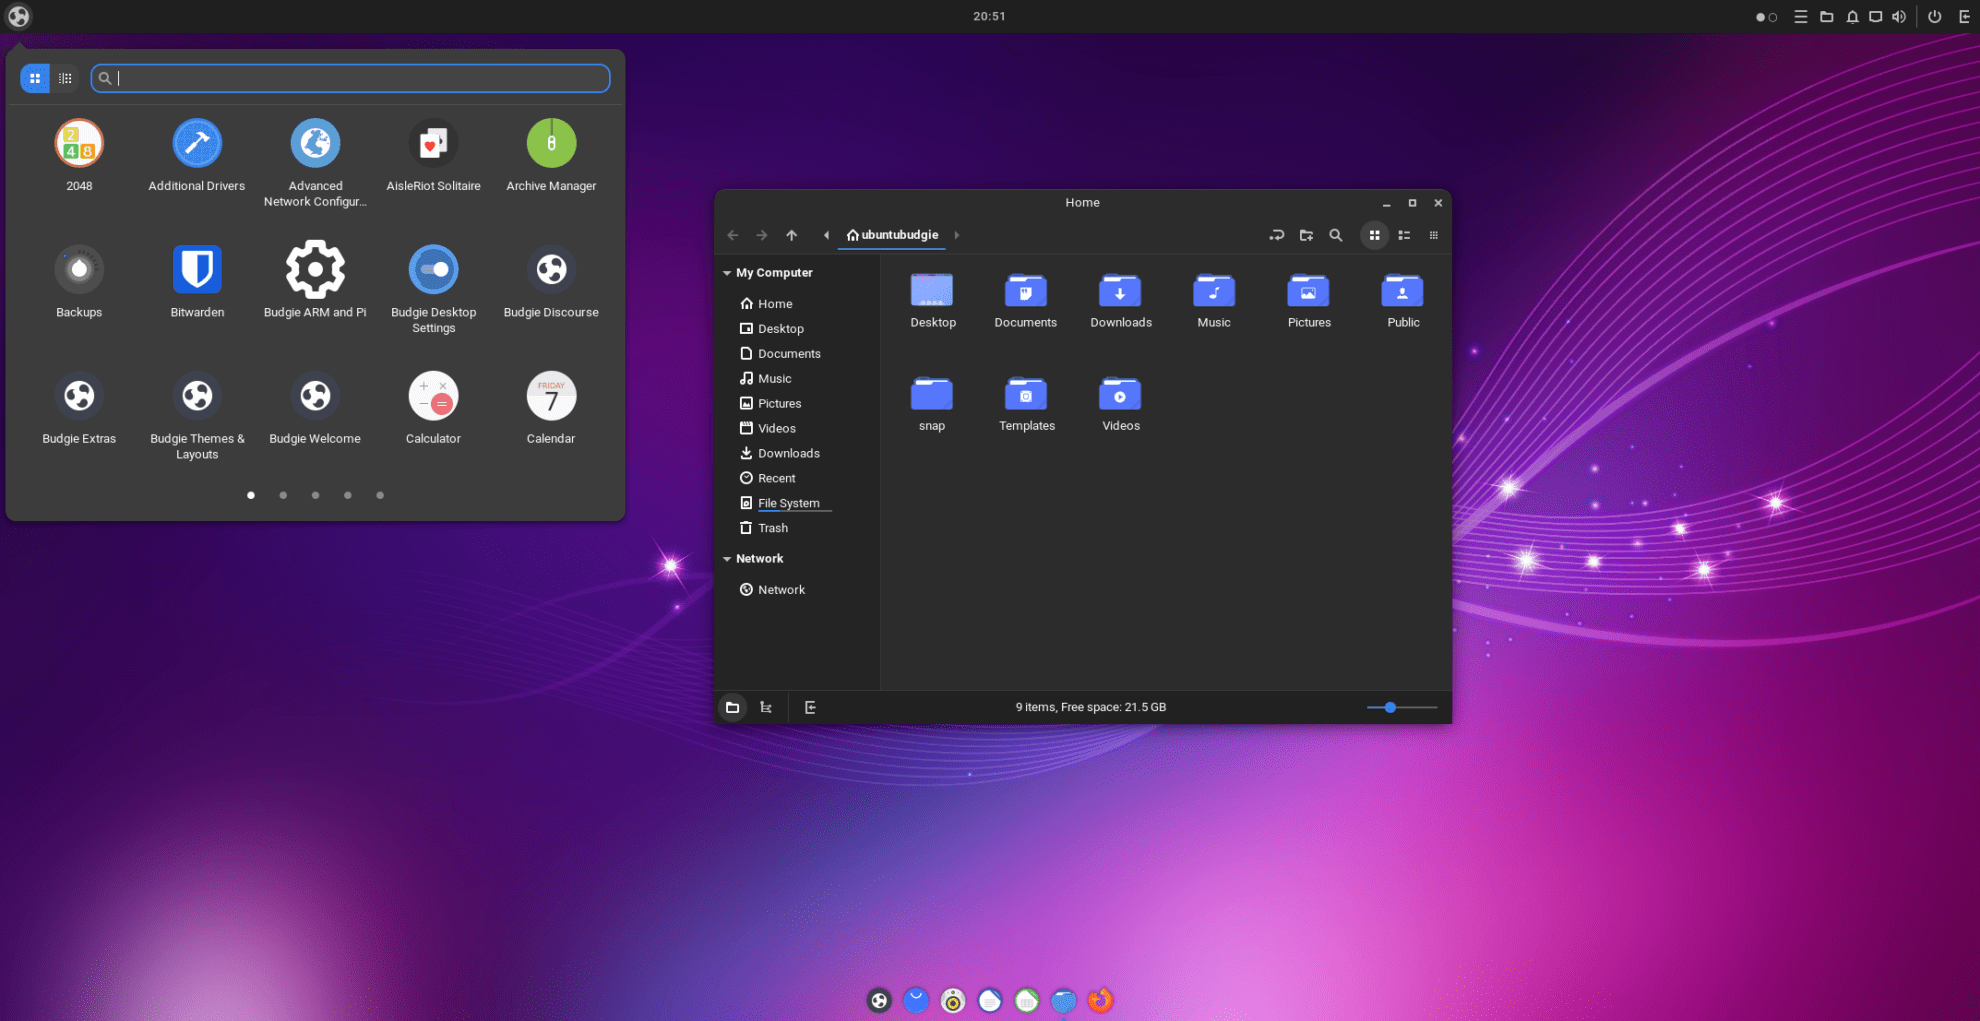The height and width of the screenshot is (1021, 1980).
Task: Open a new folder tab via toolbar icon
Action: tap(1306, 235)
